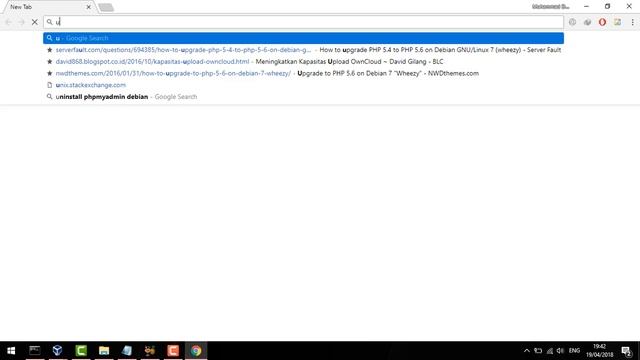640x360 pixels.
Task: Open Command Prompt from the taskbar
Action: coord(34,351)
